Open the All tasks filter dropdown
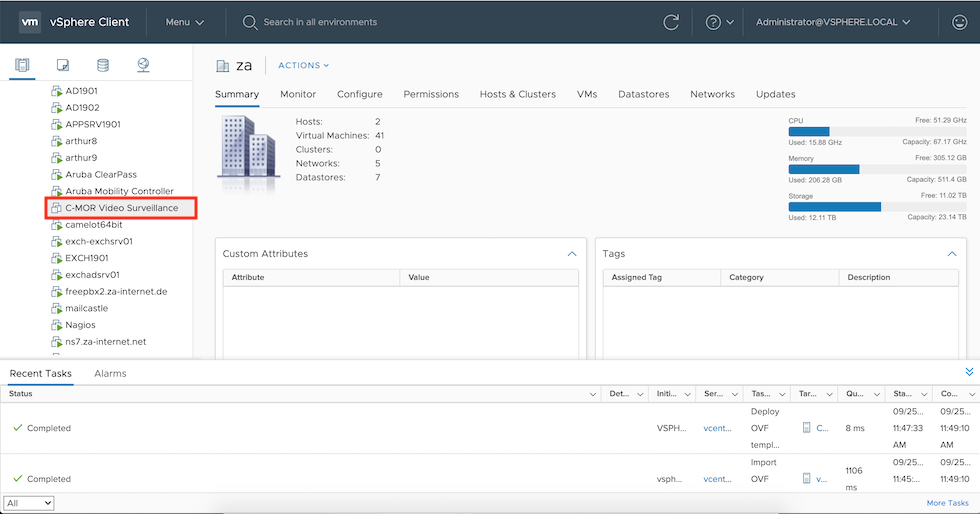 29,503
